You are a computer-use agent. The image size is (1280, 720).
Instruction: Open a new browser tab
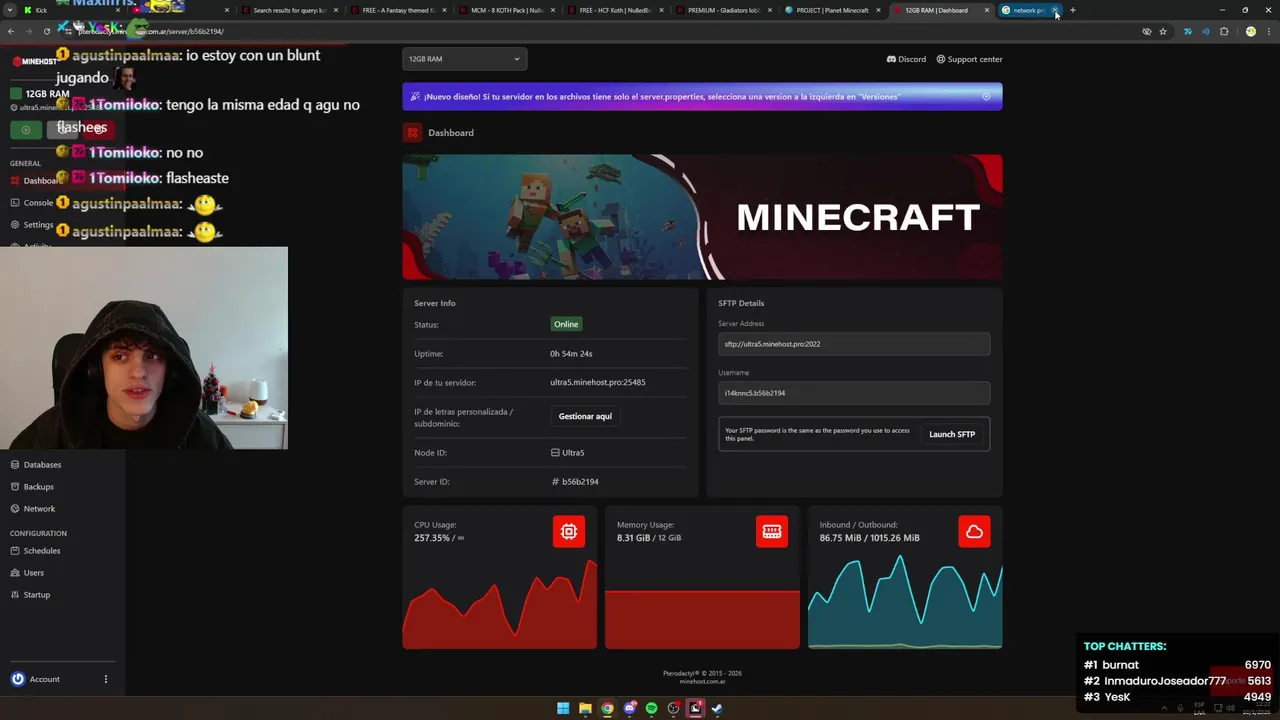pos(1072,10)
